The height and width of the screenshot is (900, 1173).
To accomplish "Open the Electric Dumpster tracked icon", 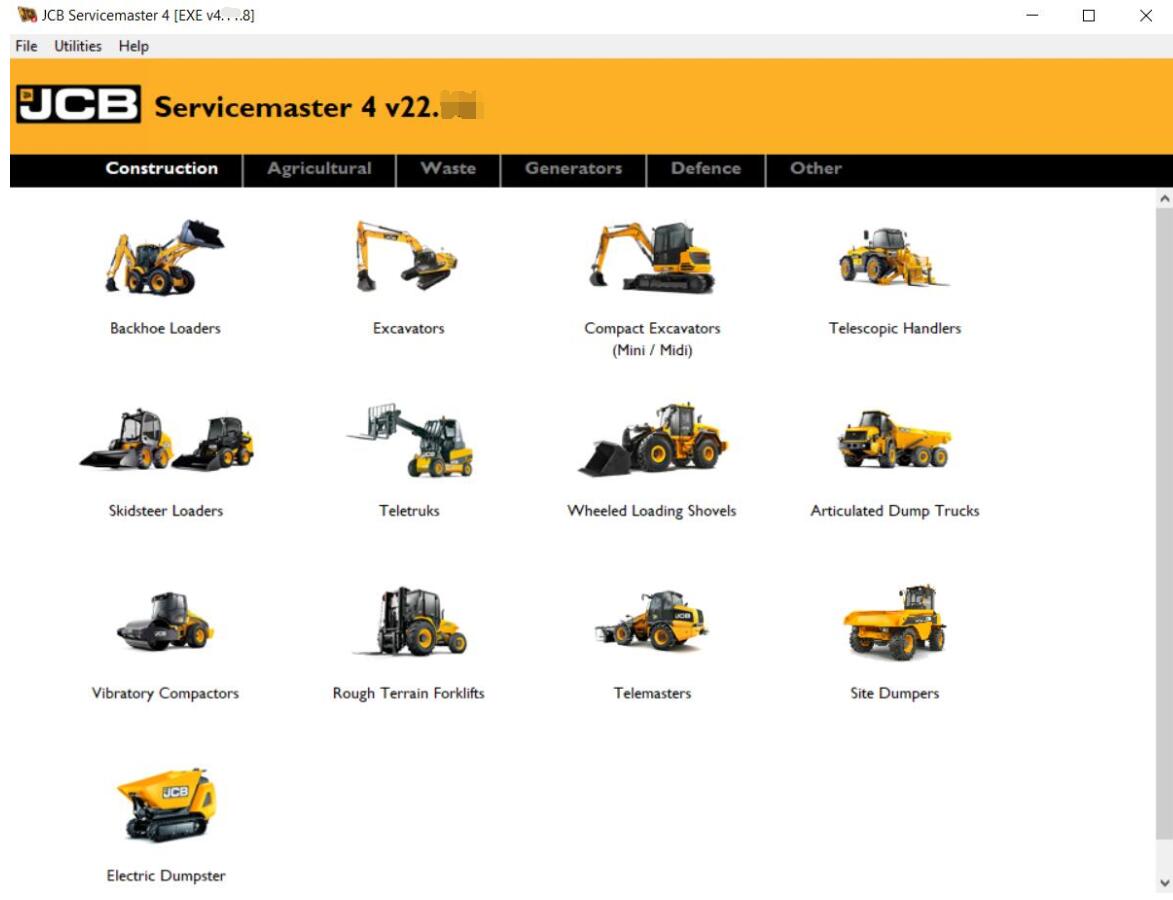I will (x=165, y=804).
